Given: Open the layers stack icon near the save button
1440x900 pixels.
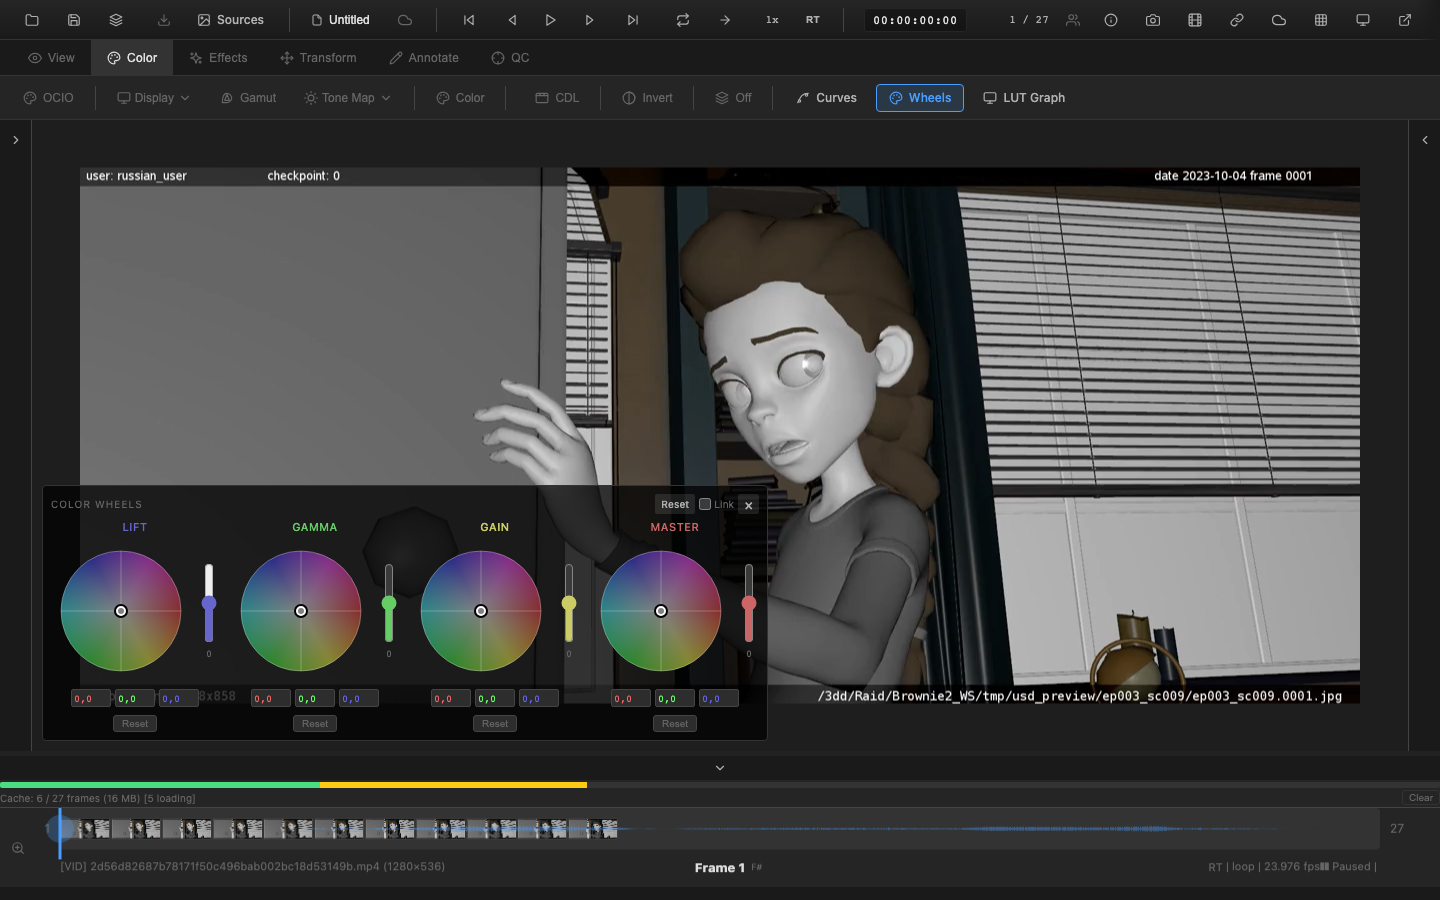Looking at the screenshot, I should pos(115,19).
